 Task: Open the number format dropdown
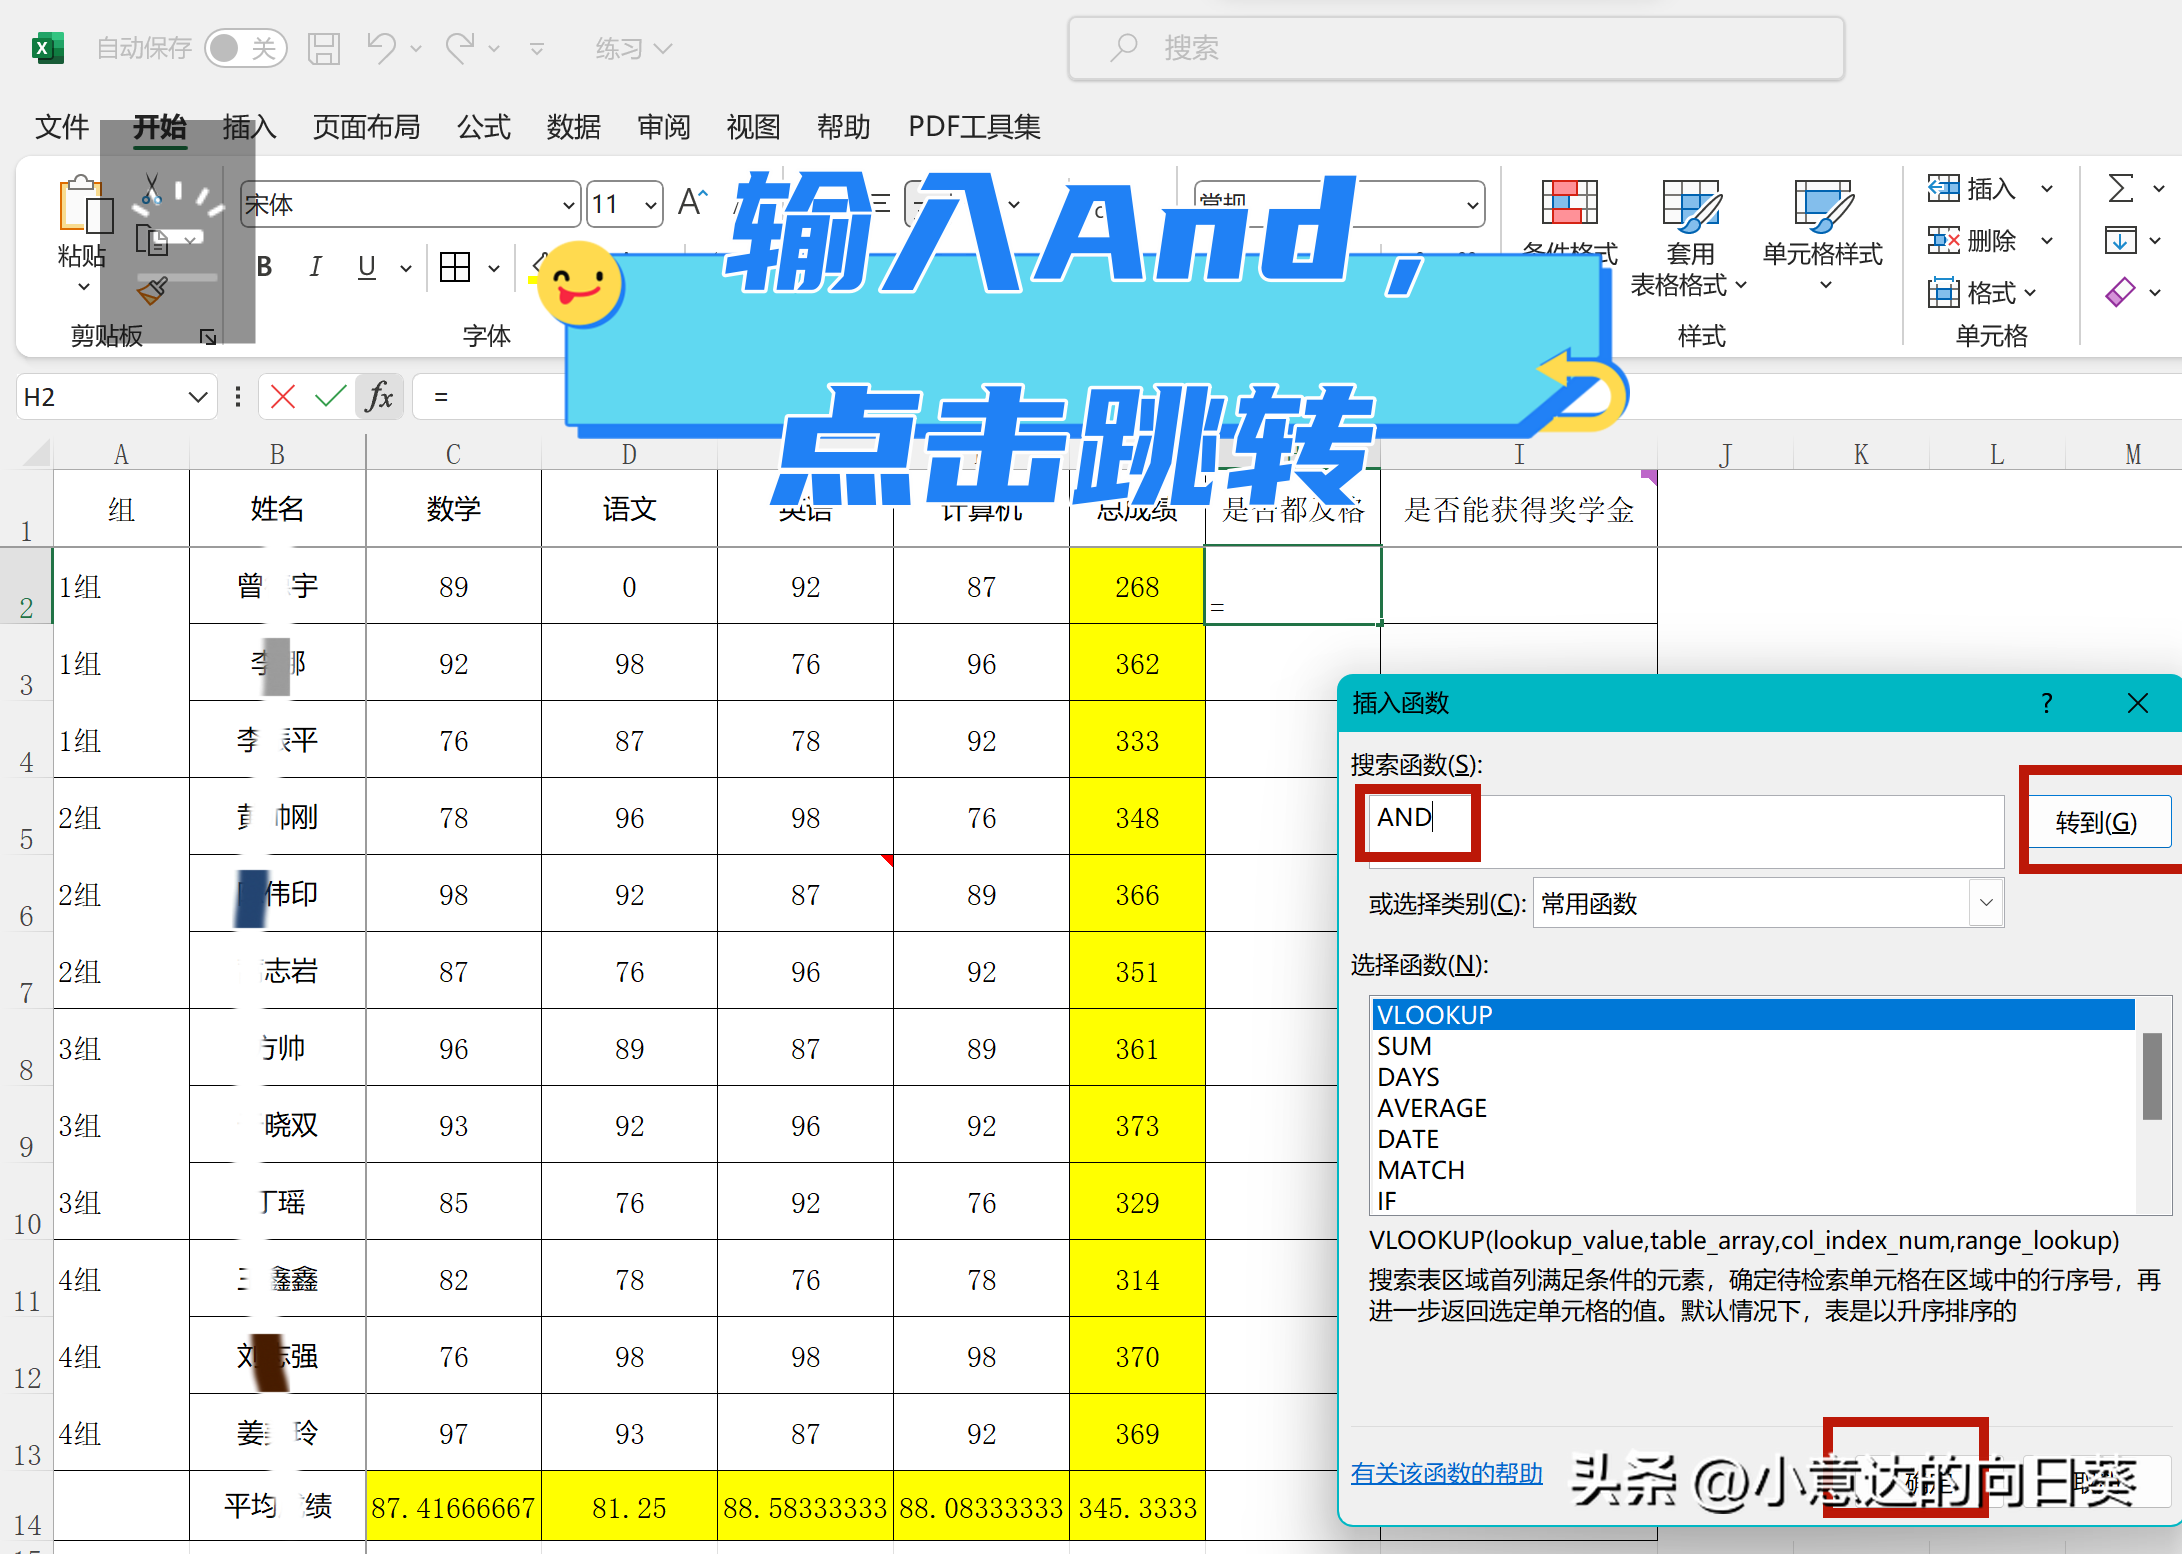pos(1472,205)
